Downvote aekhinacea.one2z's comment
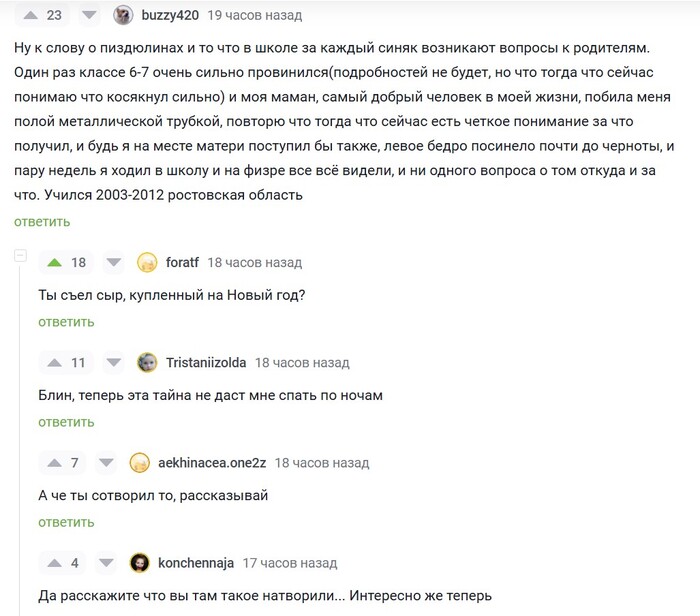The width and height of the screenshot is (700, 616). coord(106,463)
